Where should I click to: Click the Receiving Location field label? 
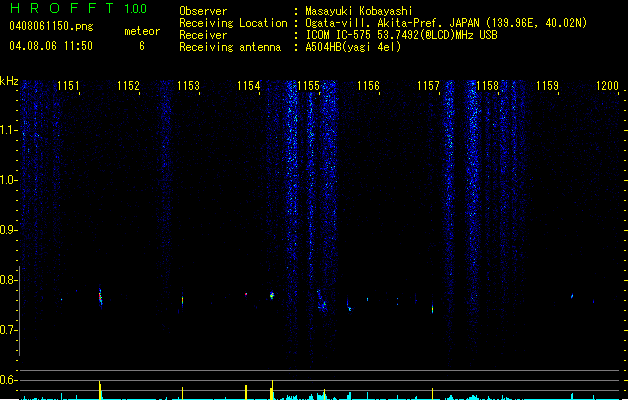[x=233, y=23]
